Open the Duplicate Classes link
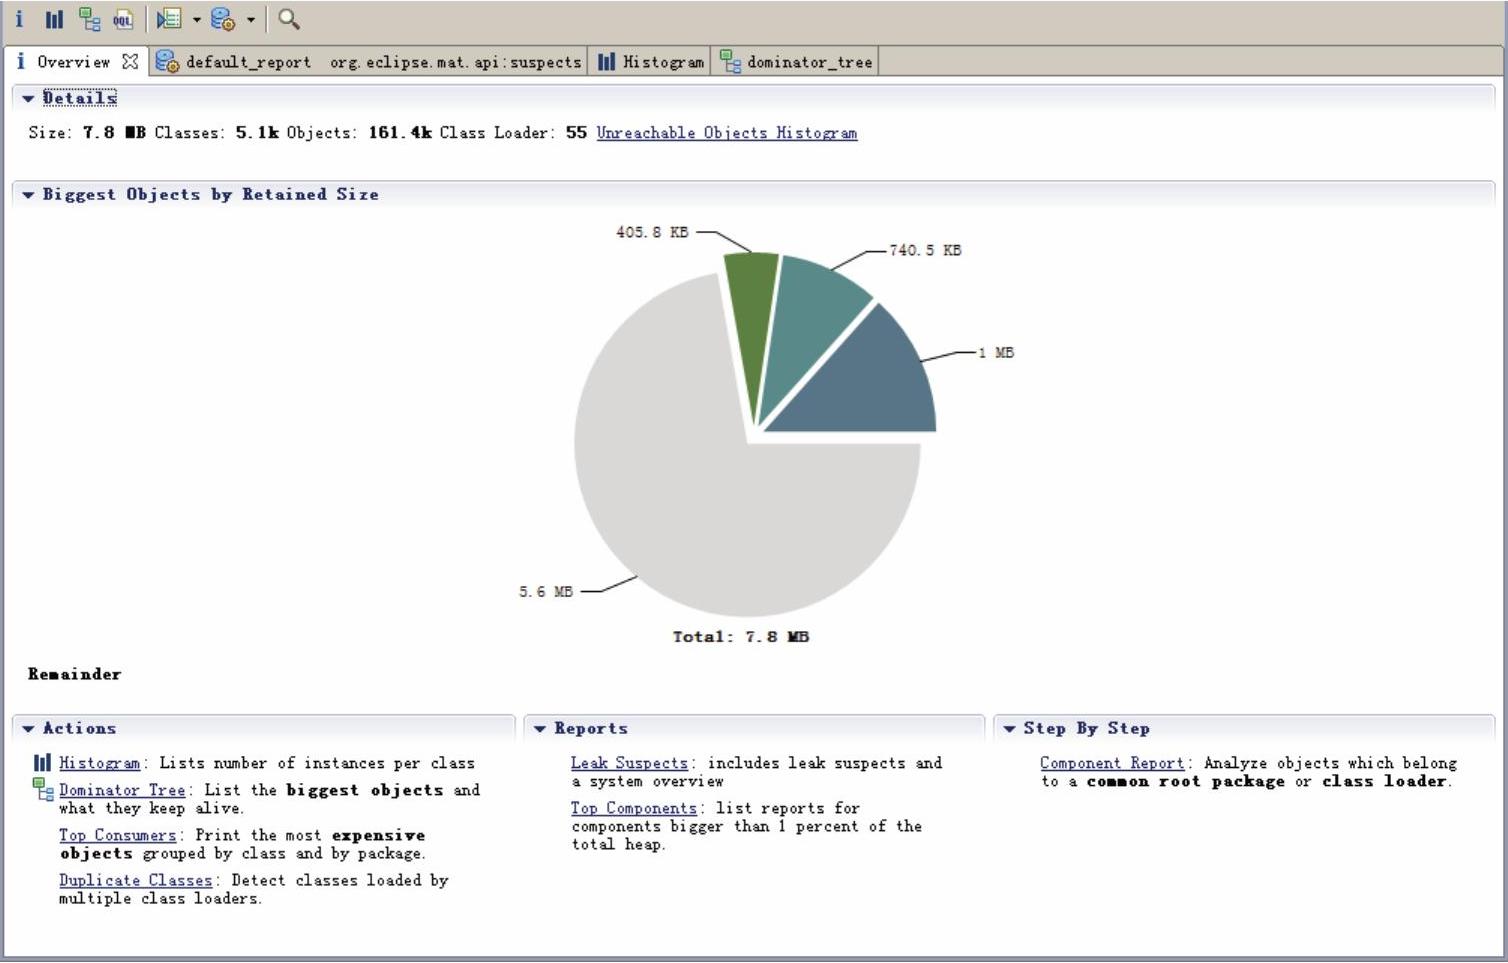 (x=135, y=880)
